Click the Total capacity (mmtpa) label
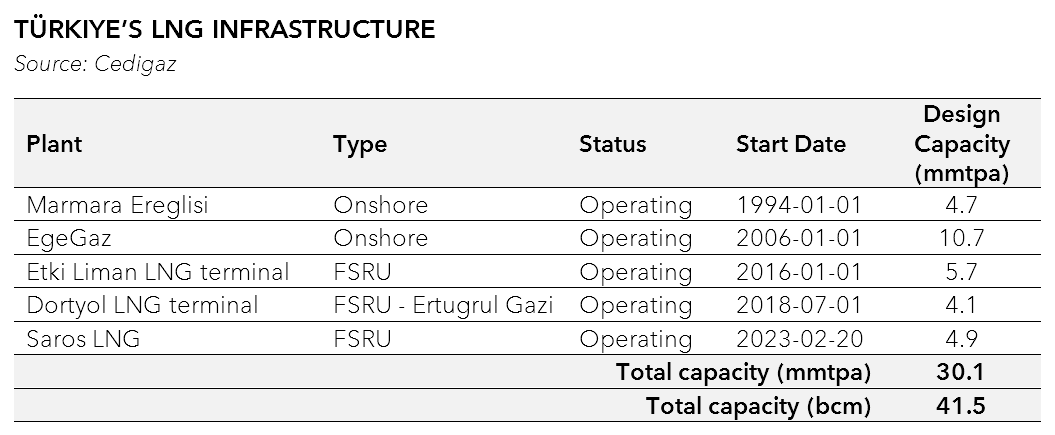Viewport: 1055px width, 435px height. pos(743,373)
